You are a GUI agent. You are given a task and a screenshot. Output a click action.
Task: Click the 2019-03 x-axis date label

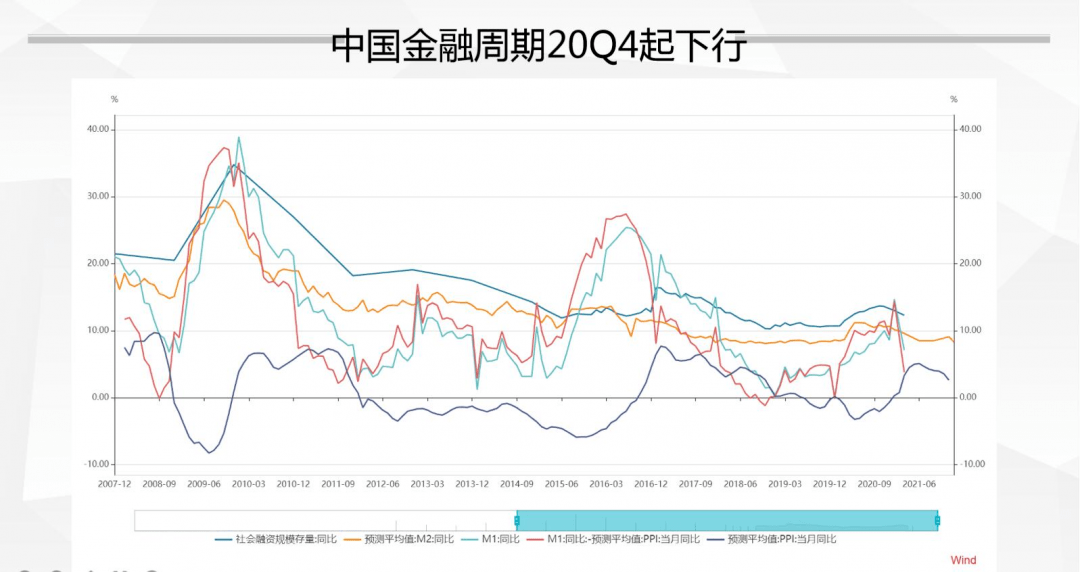coord(785,484)
